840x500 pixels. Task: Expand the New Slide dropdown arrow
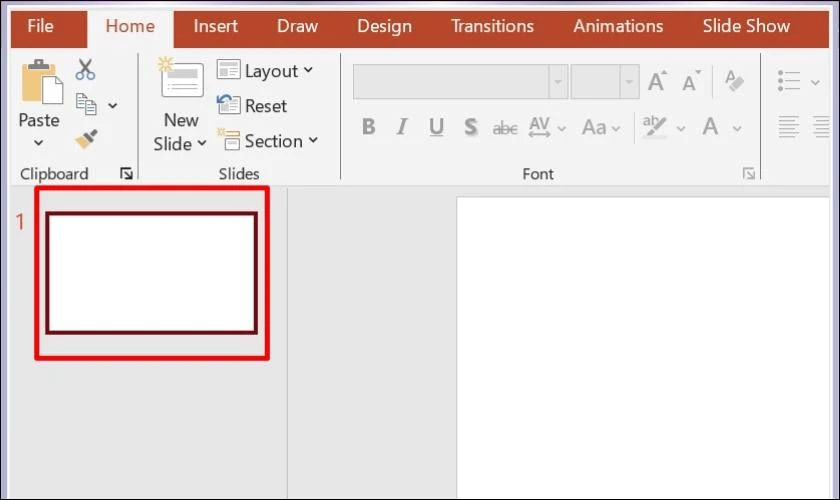click(202, 143)
